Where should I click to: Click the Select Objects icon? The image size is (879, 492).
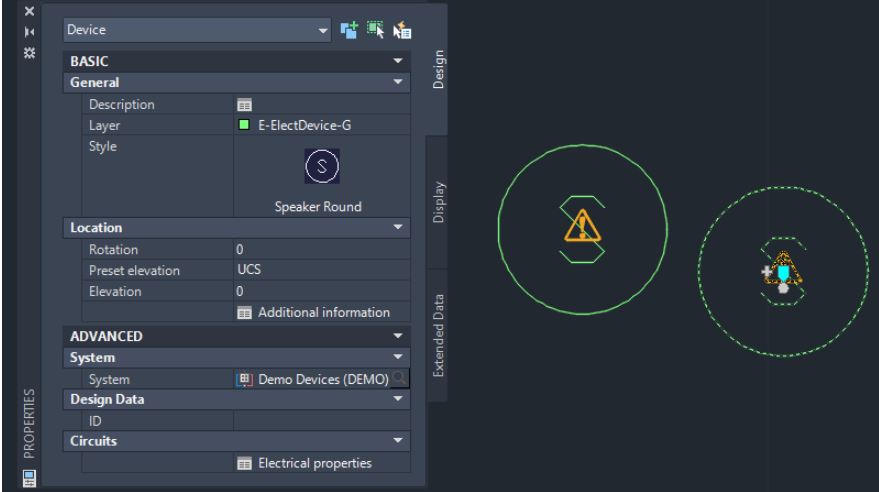pyautogui.click(x=375, y=30)
